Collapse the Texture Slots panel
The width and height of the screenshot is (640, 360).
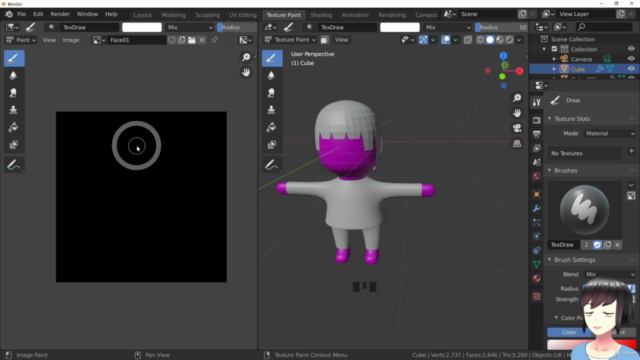pos(549,119)
